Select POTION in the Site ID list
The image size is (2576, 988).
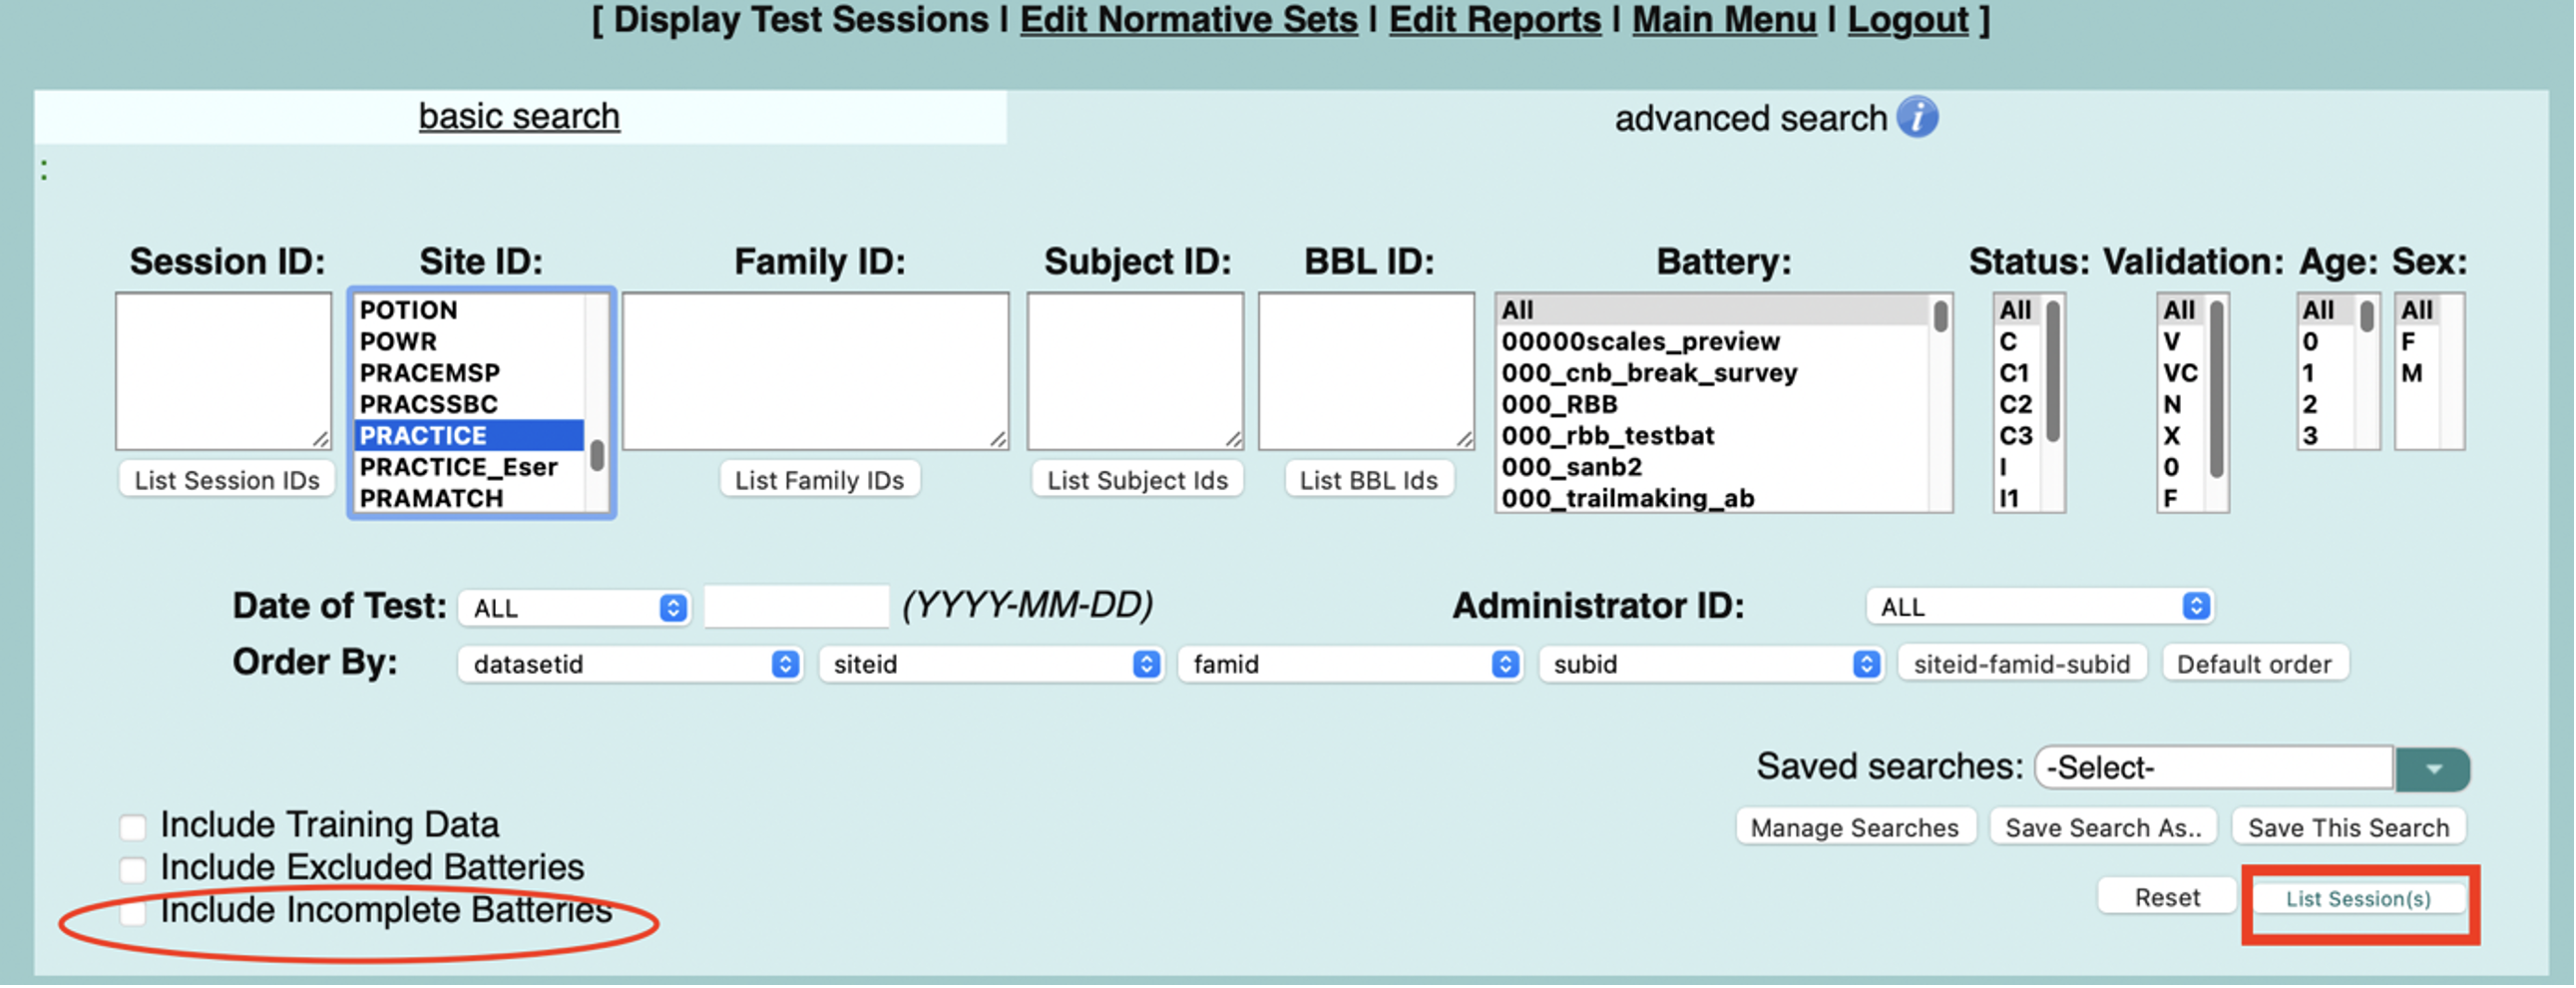[469, 311]
